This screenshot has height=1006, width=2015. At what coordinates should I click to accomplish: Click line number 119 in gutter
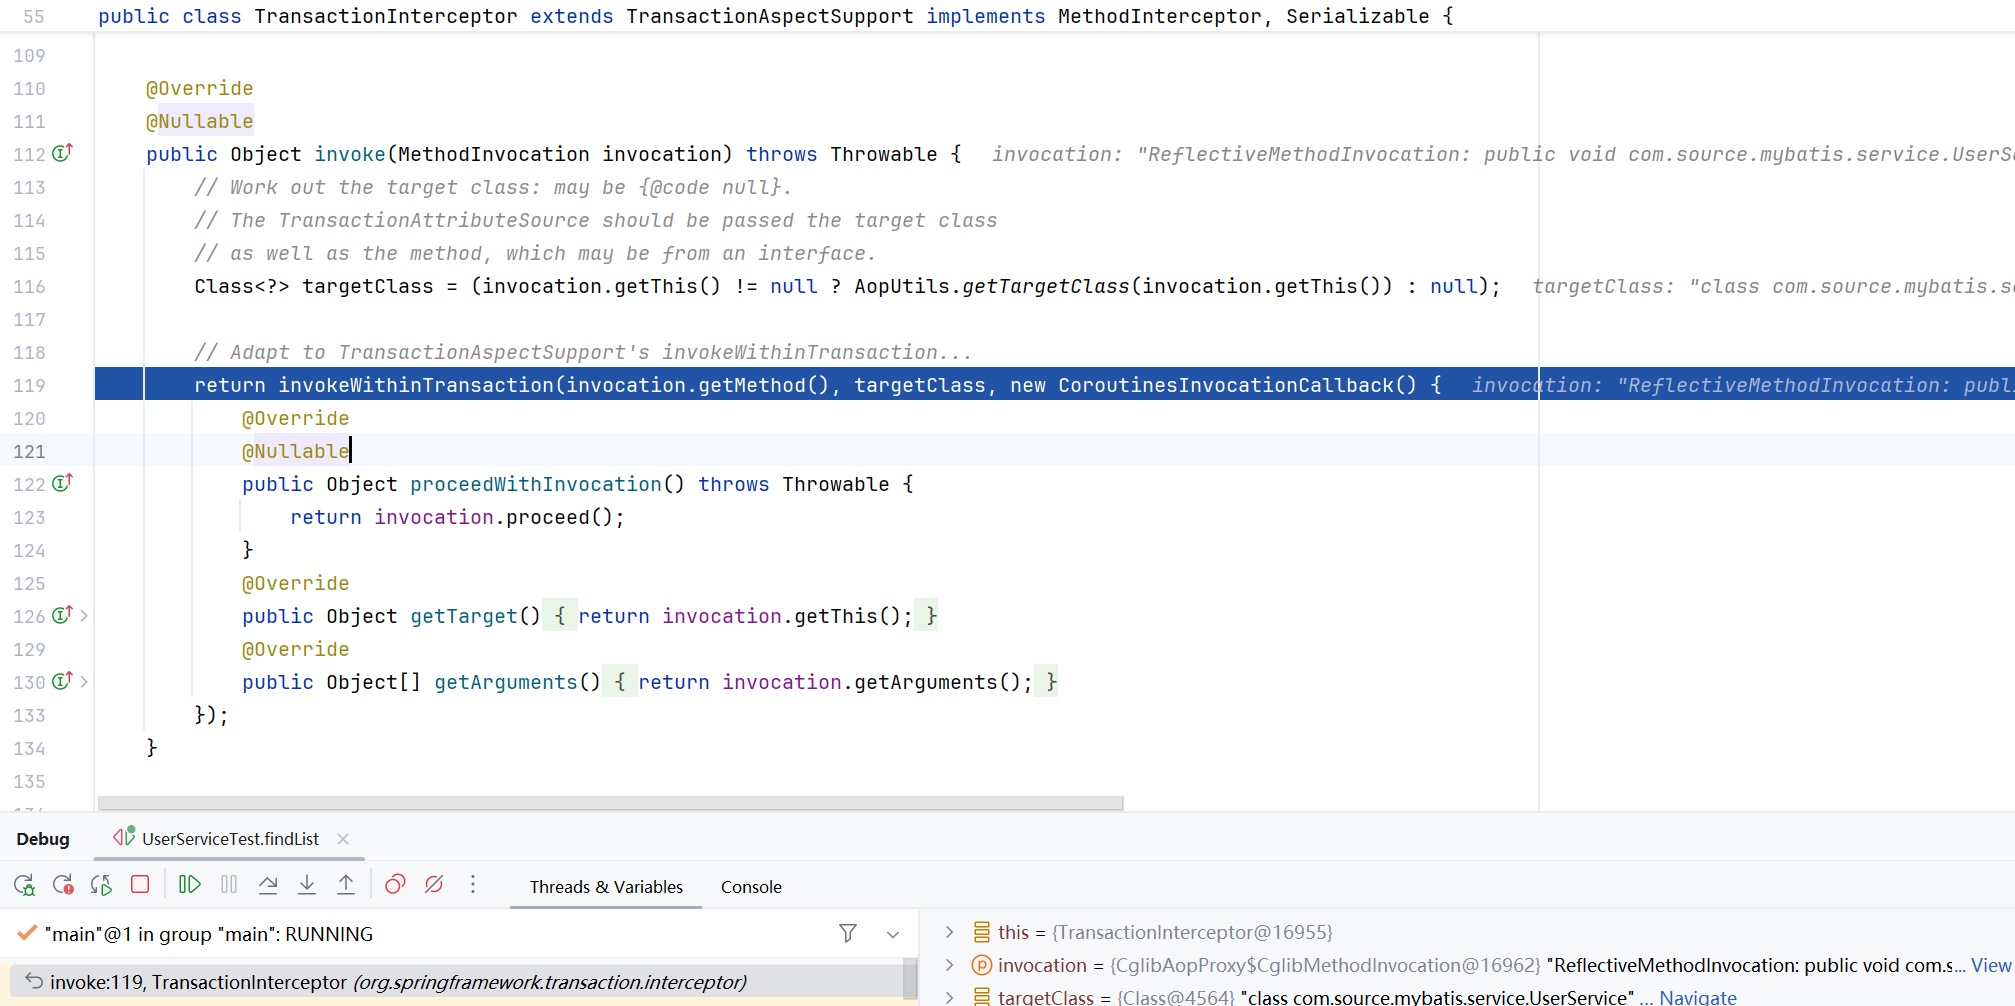pyautogui.click(x=29, y=385)
